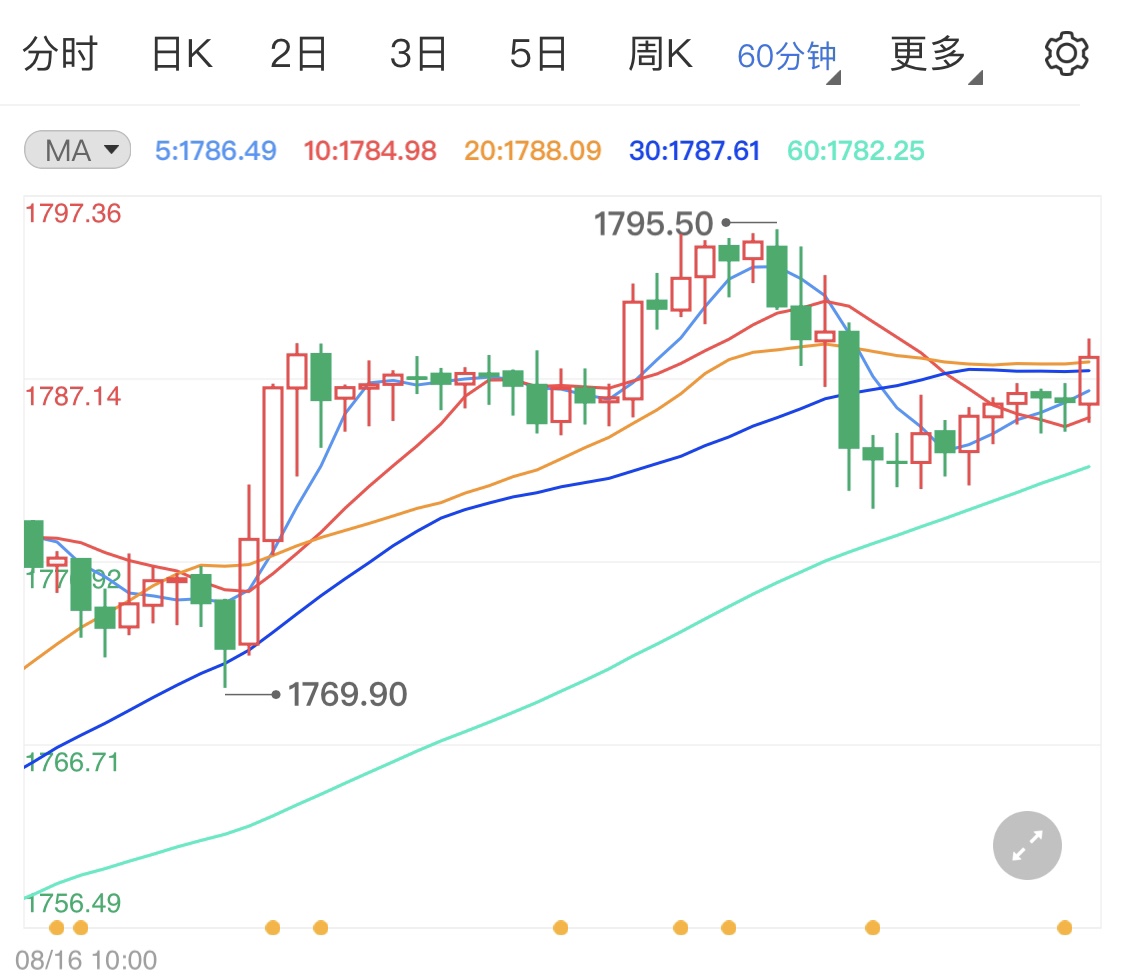Expand the 更多 dropdown menu
Viewport: 1125px width, 979px height.
(x=929, y=52)
